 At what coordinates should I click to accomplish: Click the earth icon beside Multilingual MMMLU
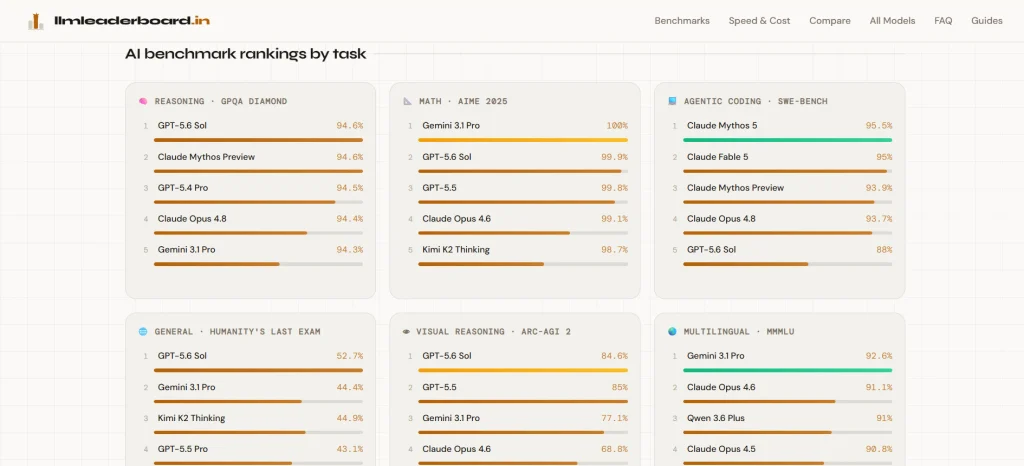(672, 332)
